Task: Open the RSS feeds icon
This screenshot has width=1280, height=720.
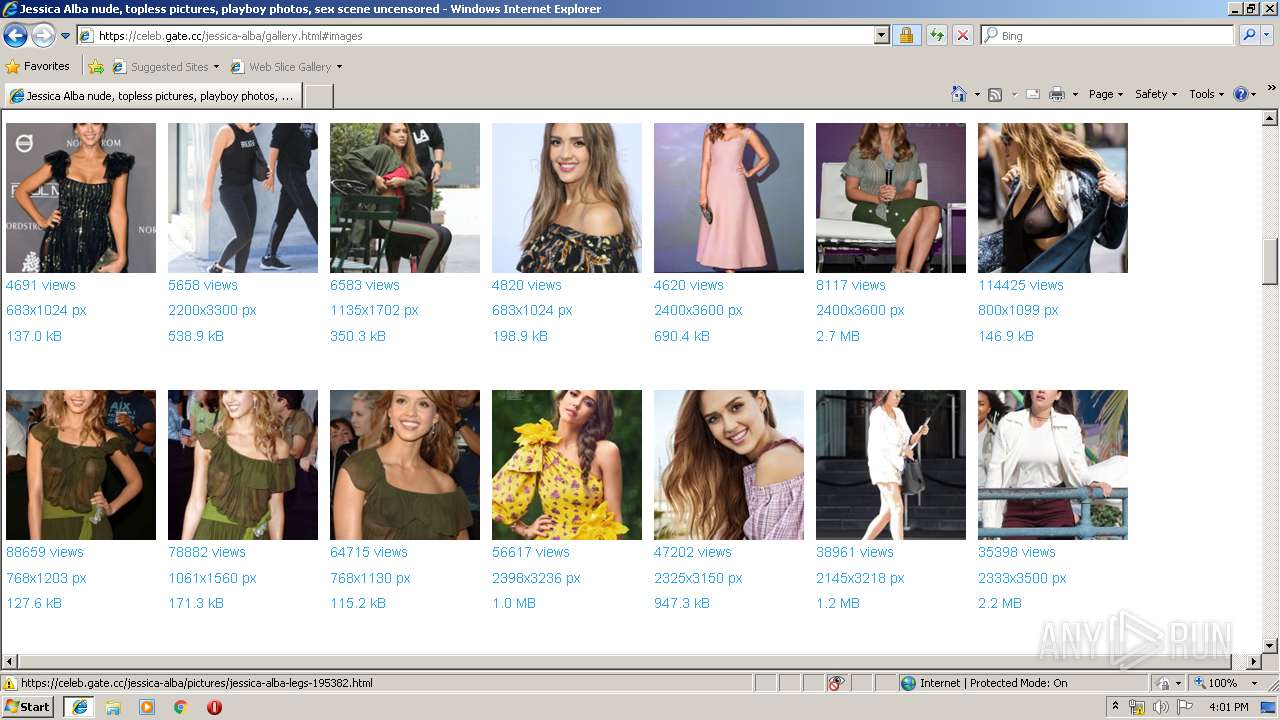Action: [x=995, y=94]
